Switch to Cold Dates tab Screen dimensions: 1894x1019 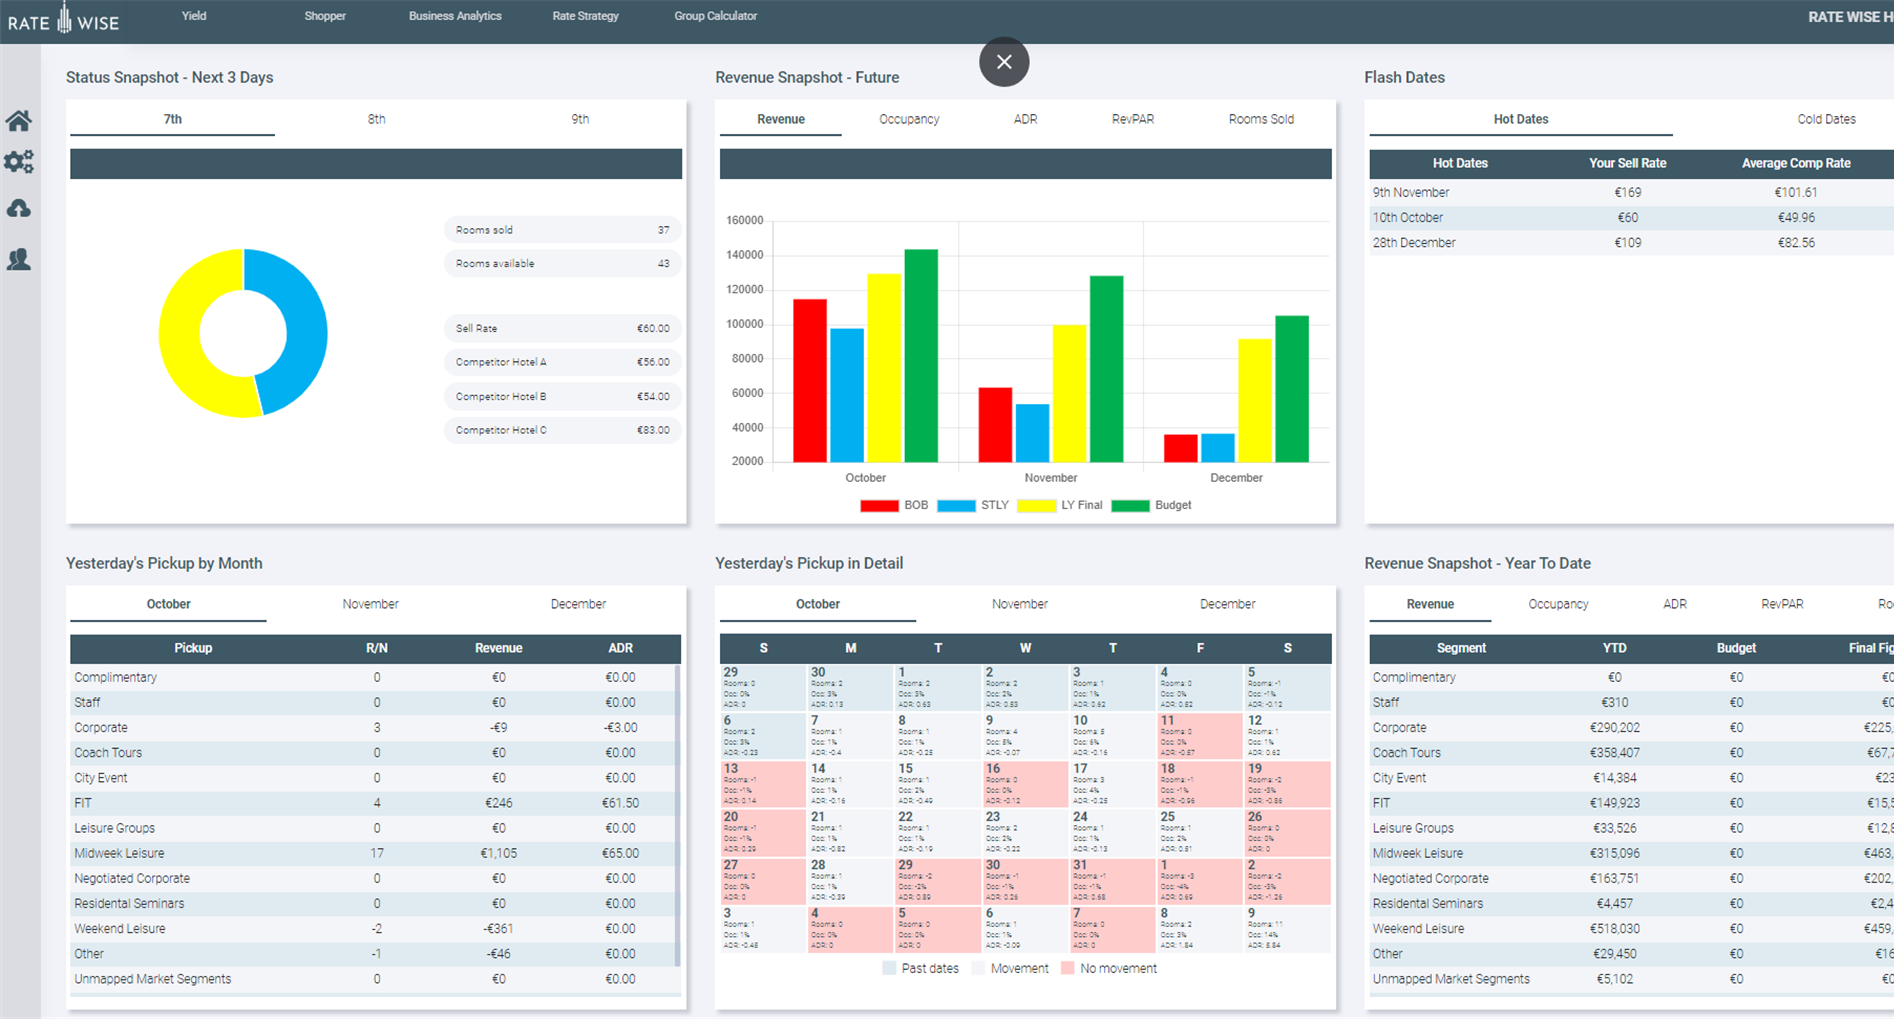(x=1825, y=119)
